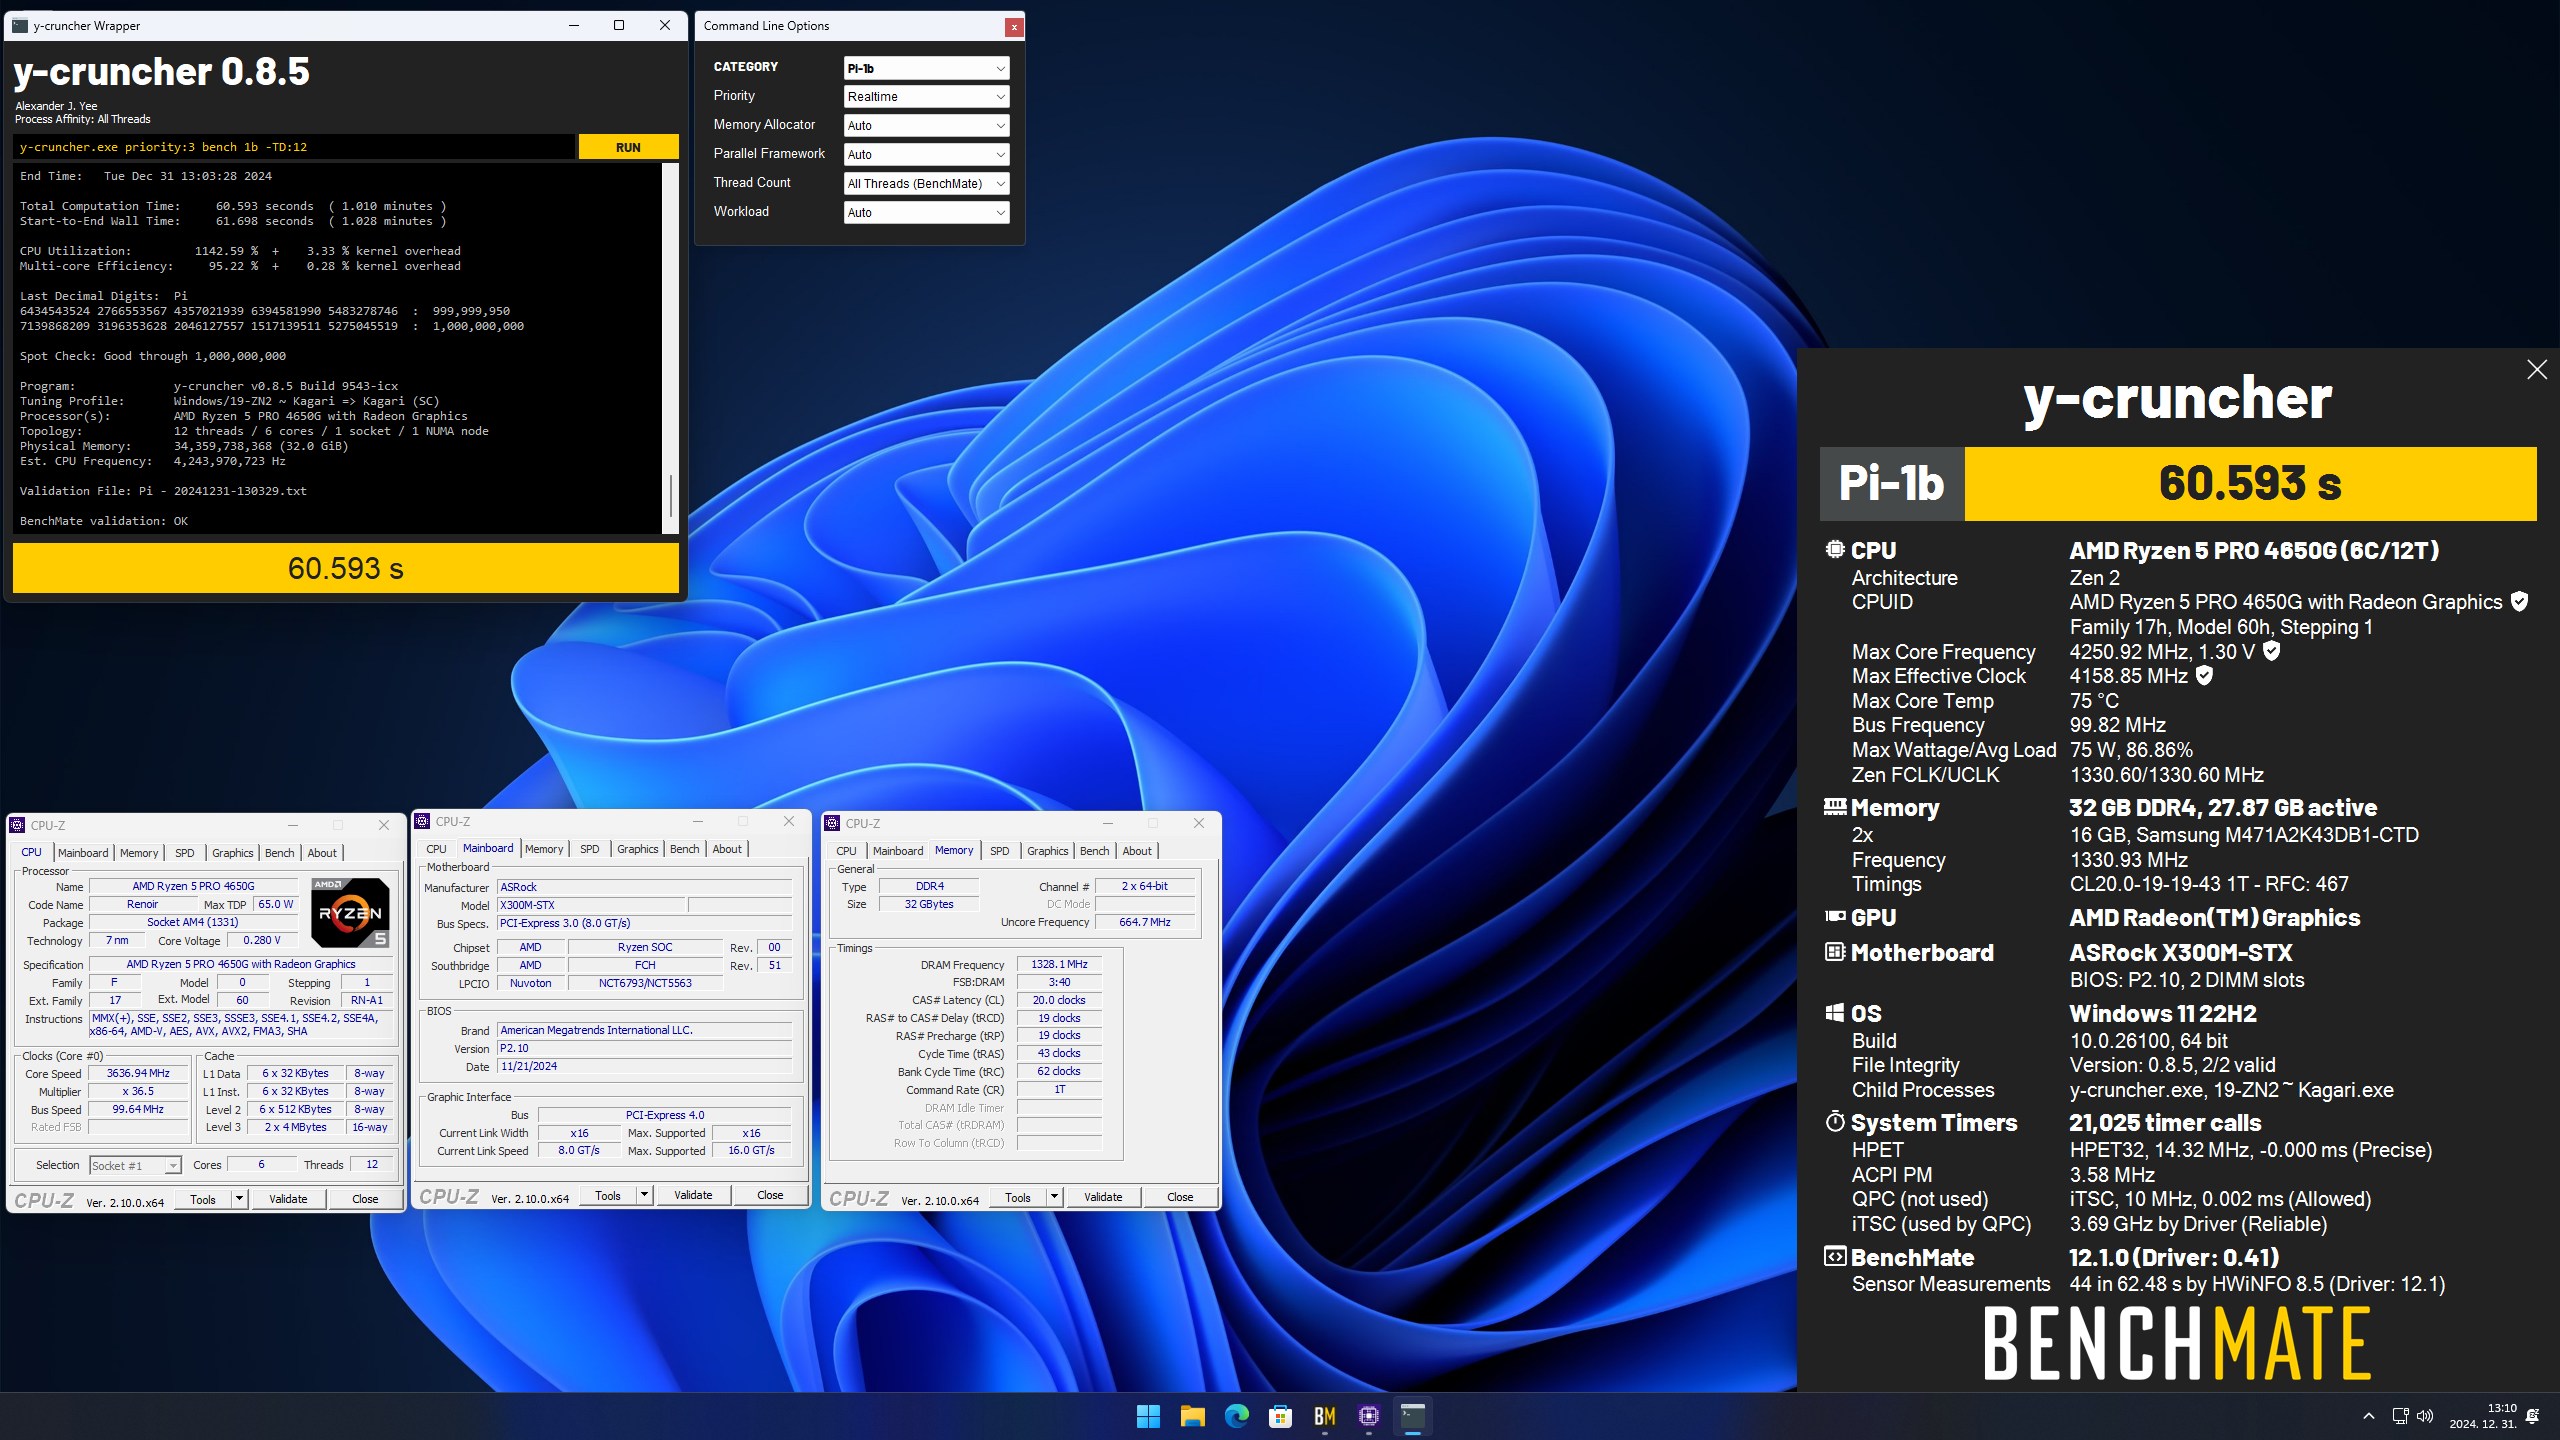Viewport: 2560px width, 1440px height.
Task: Open Bench tab in left CPU-Z window
Action: point(280,853)
